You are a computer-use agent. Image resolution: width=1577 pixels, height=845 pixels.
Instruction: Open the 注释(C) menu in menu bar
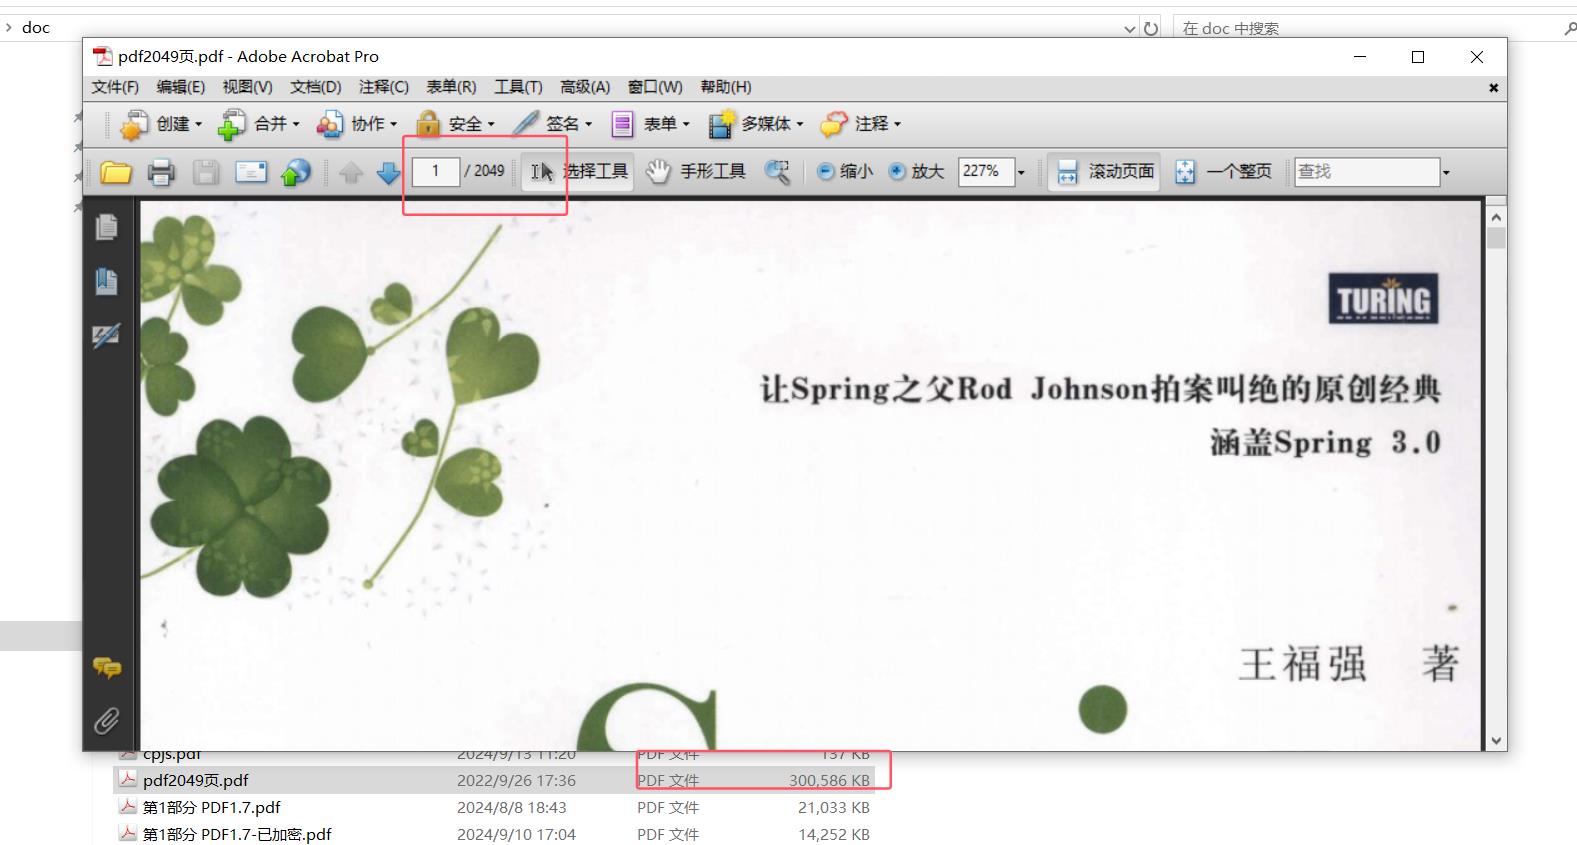384,87
